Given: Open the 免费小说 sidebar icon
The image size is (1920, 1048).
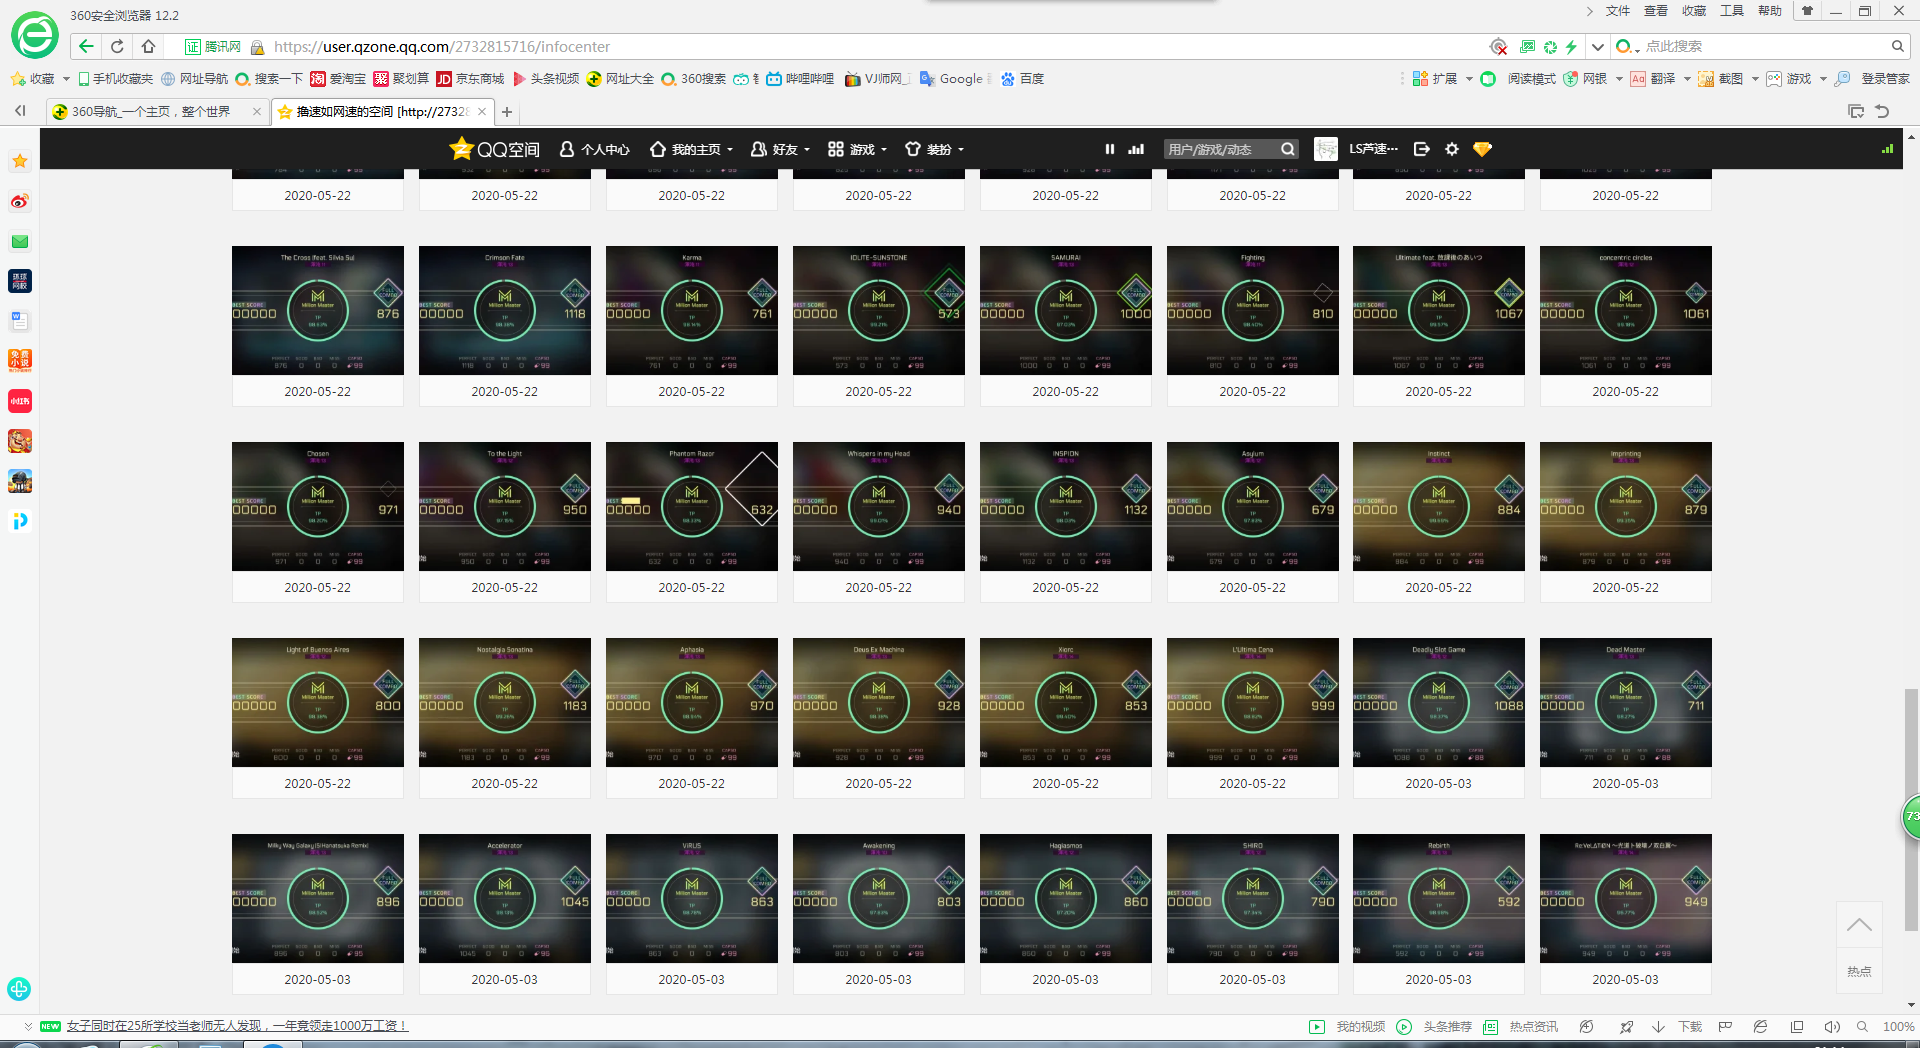Looking at the screenshot, I should click(x=20, y=361).
